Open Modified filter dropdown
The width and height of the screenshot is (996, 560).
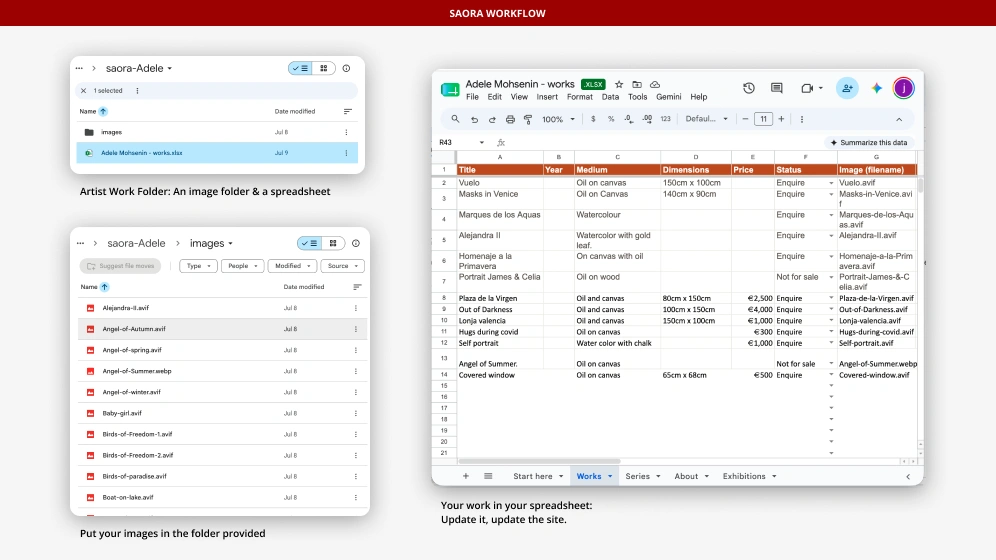coord(292,266)
